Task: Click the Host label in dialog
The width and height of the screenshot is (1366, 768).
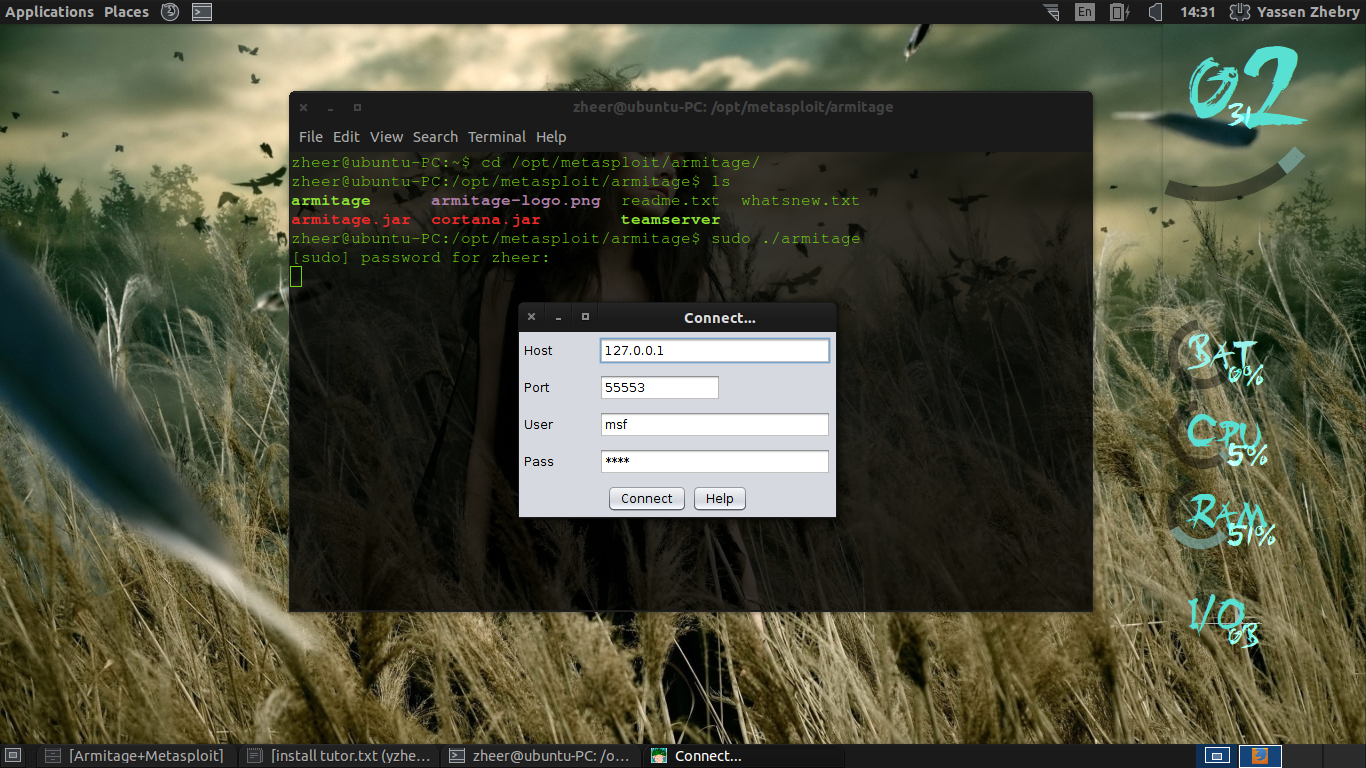Action: [x=538, y=351]
